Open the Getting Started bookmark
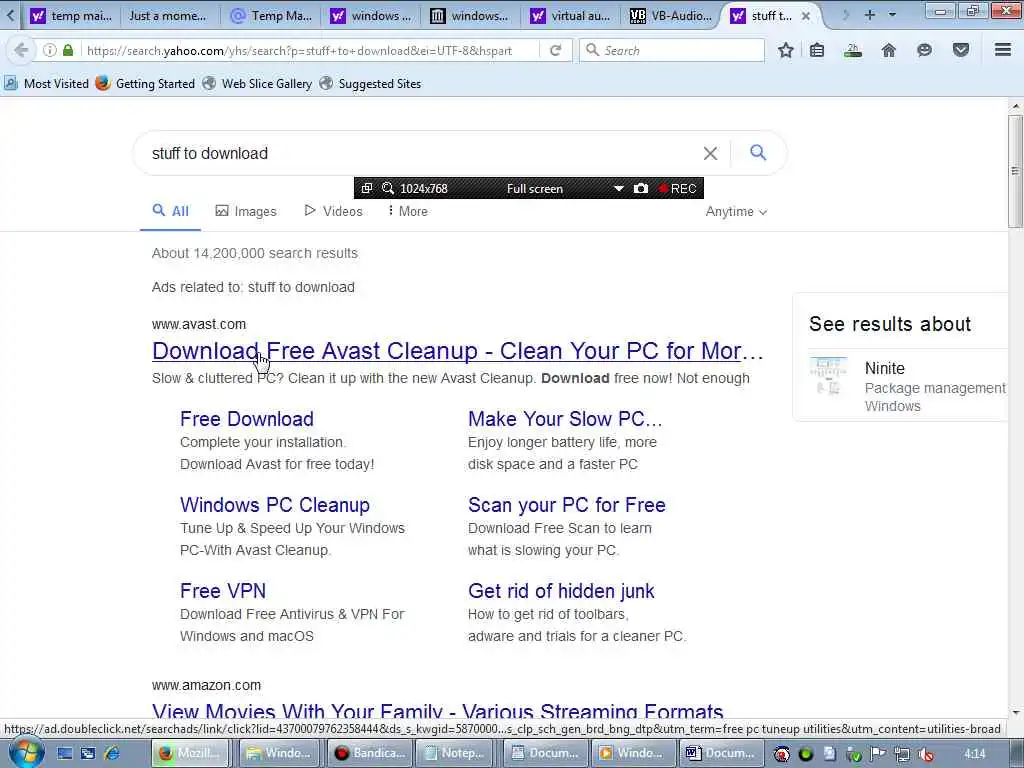The width and height of the screenshot is (1024, 768). 146,84
